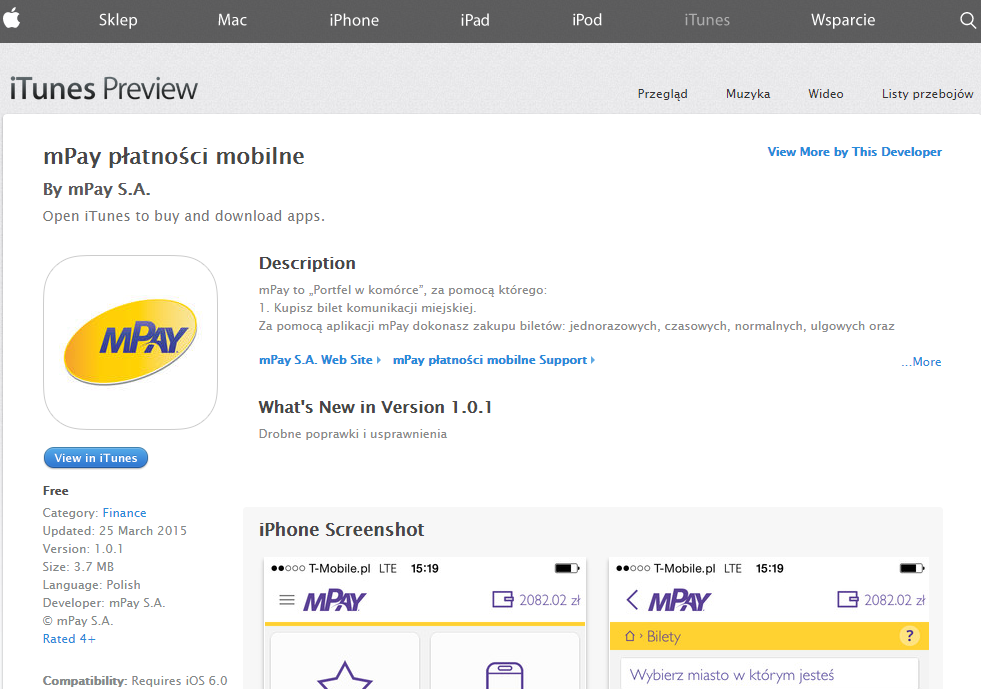Click the Finance category link
981x689 pixels.
point(125,513)
